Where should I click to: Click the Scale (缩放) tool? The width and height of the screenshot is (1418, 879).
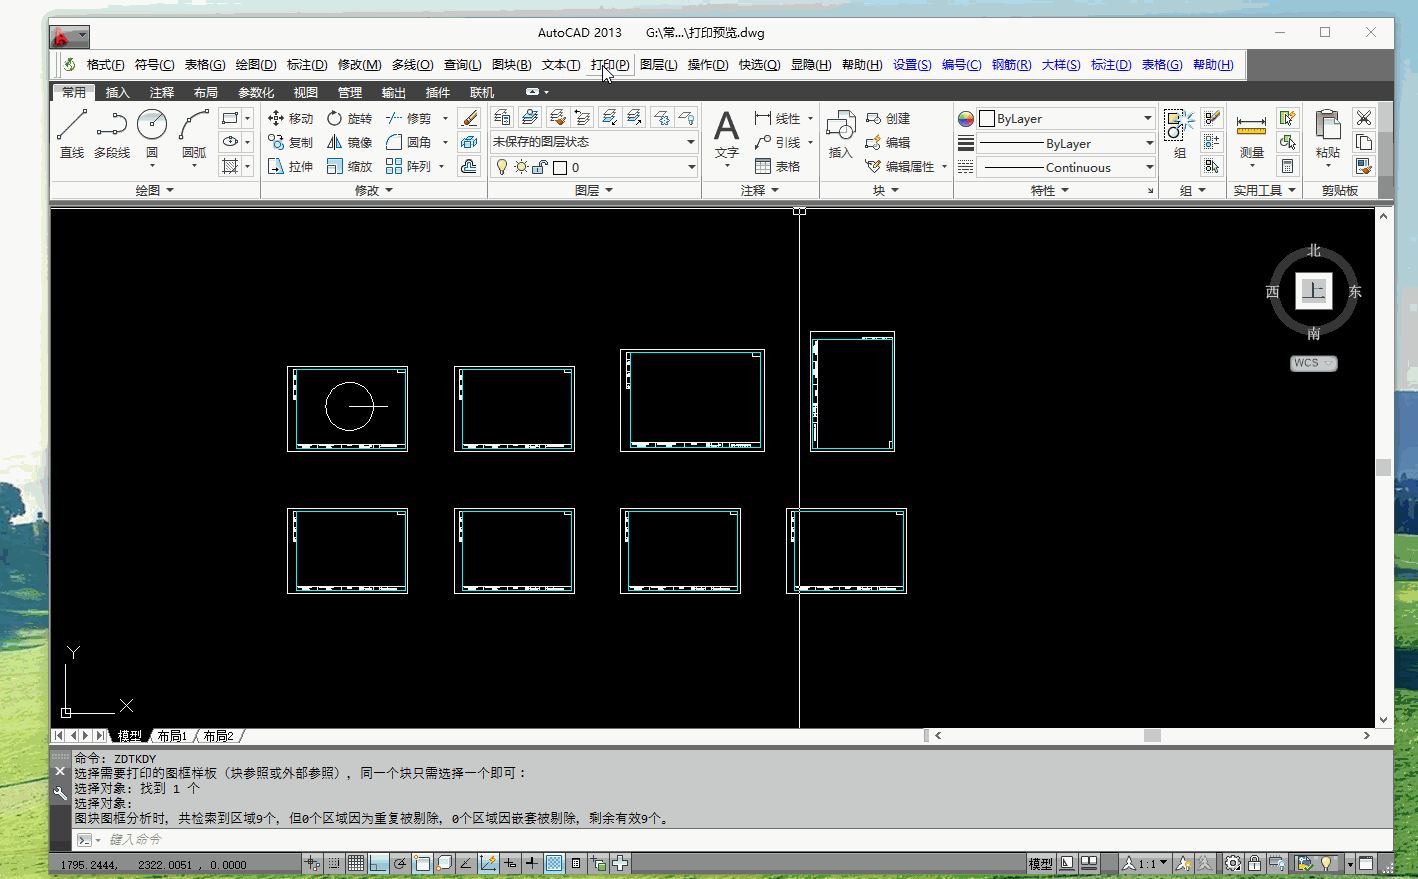coord(349,166)
